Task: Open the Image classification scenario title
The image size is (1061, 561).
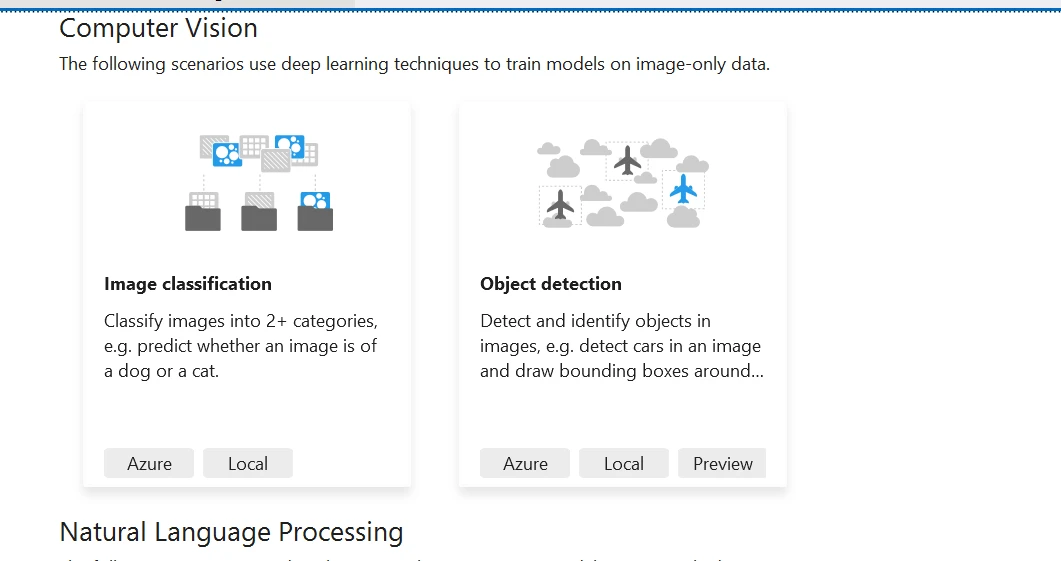Action: [x=188, y=284]
